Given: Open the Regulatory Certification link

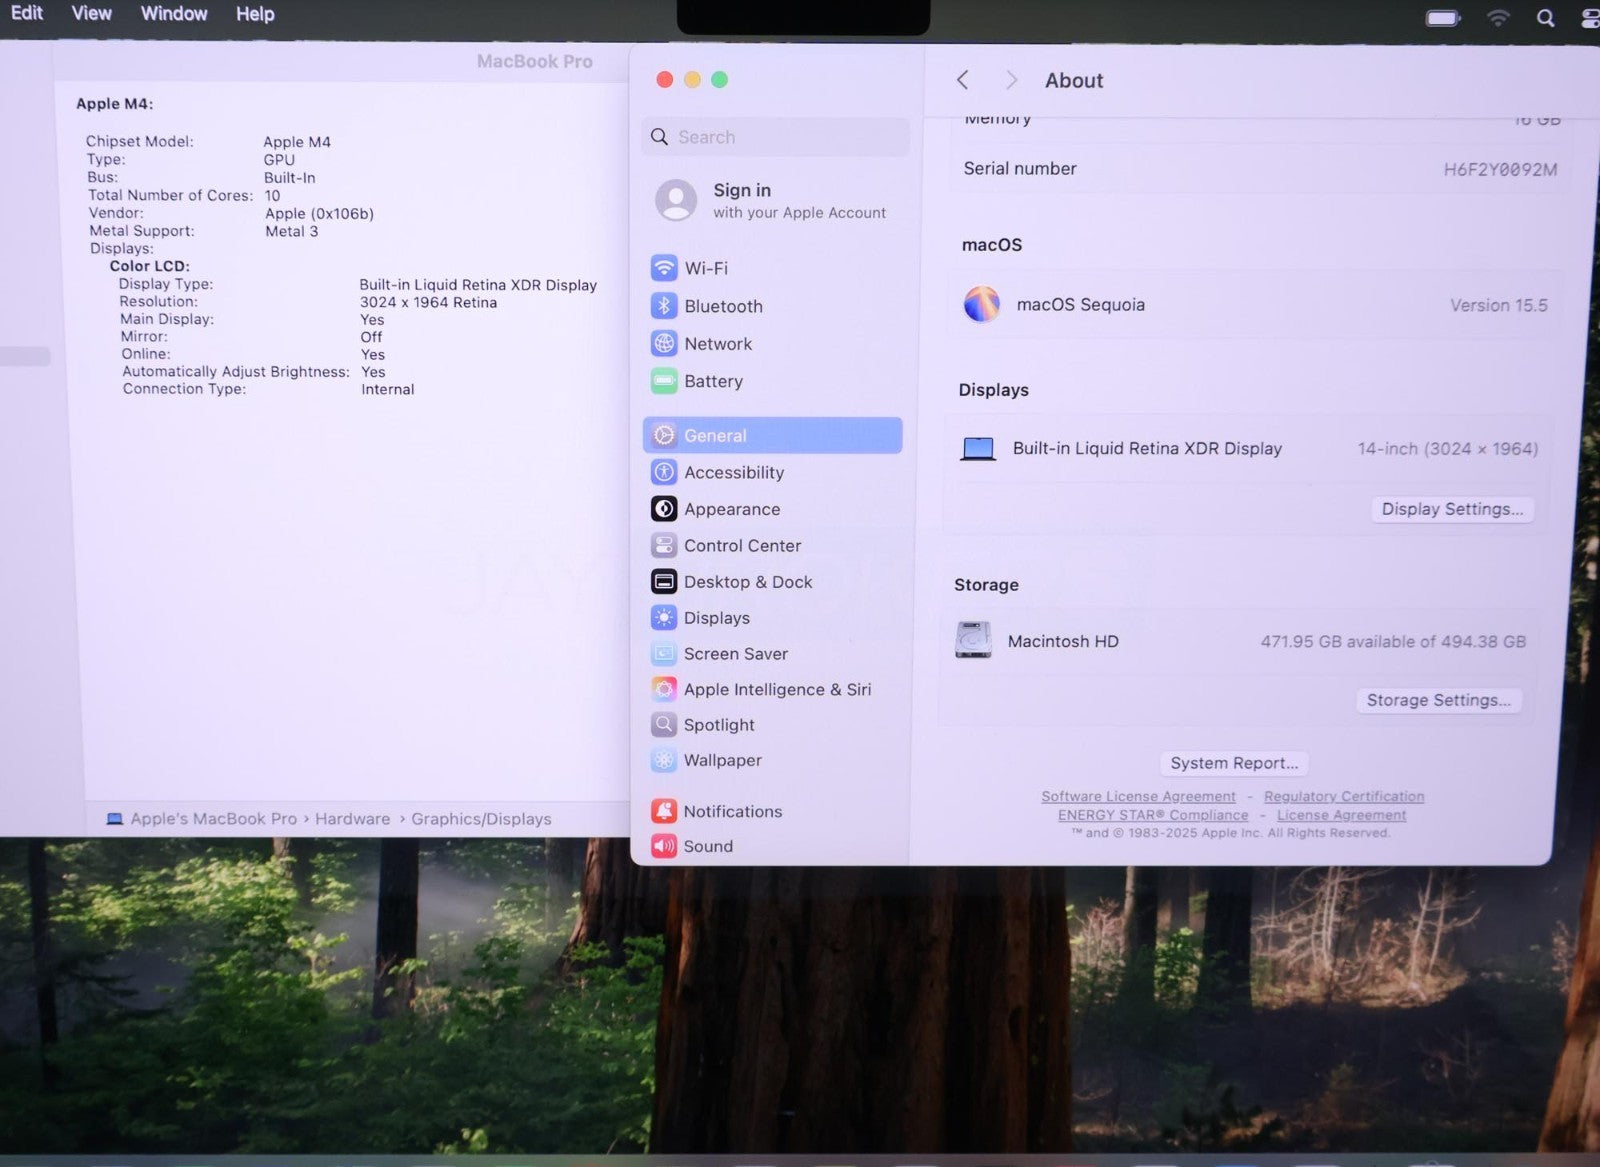Looking at the screenshot, I should (x=1343, y=796).
